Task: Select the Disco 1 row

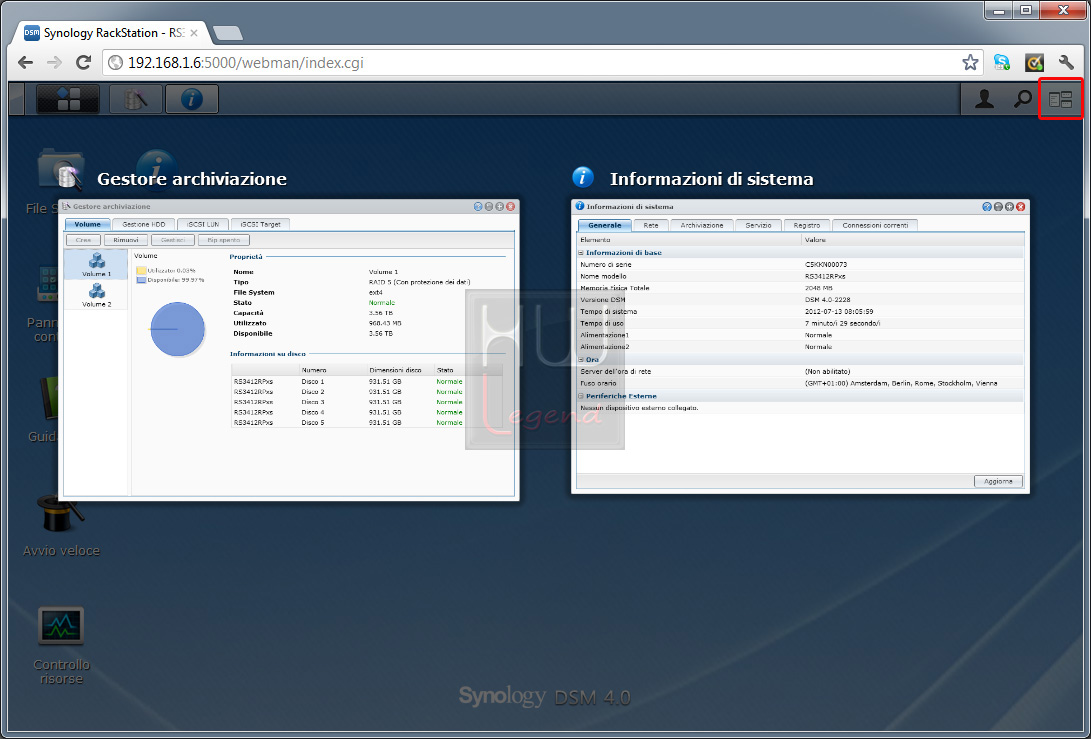Action: pyautogui.click(x=367, y=381)
